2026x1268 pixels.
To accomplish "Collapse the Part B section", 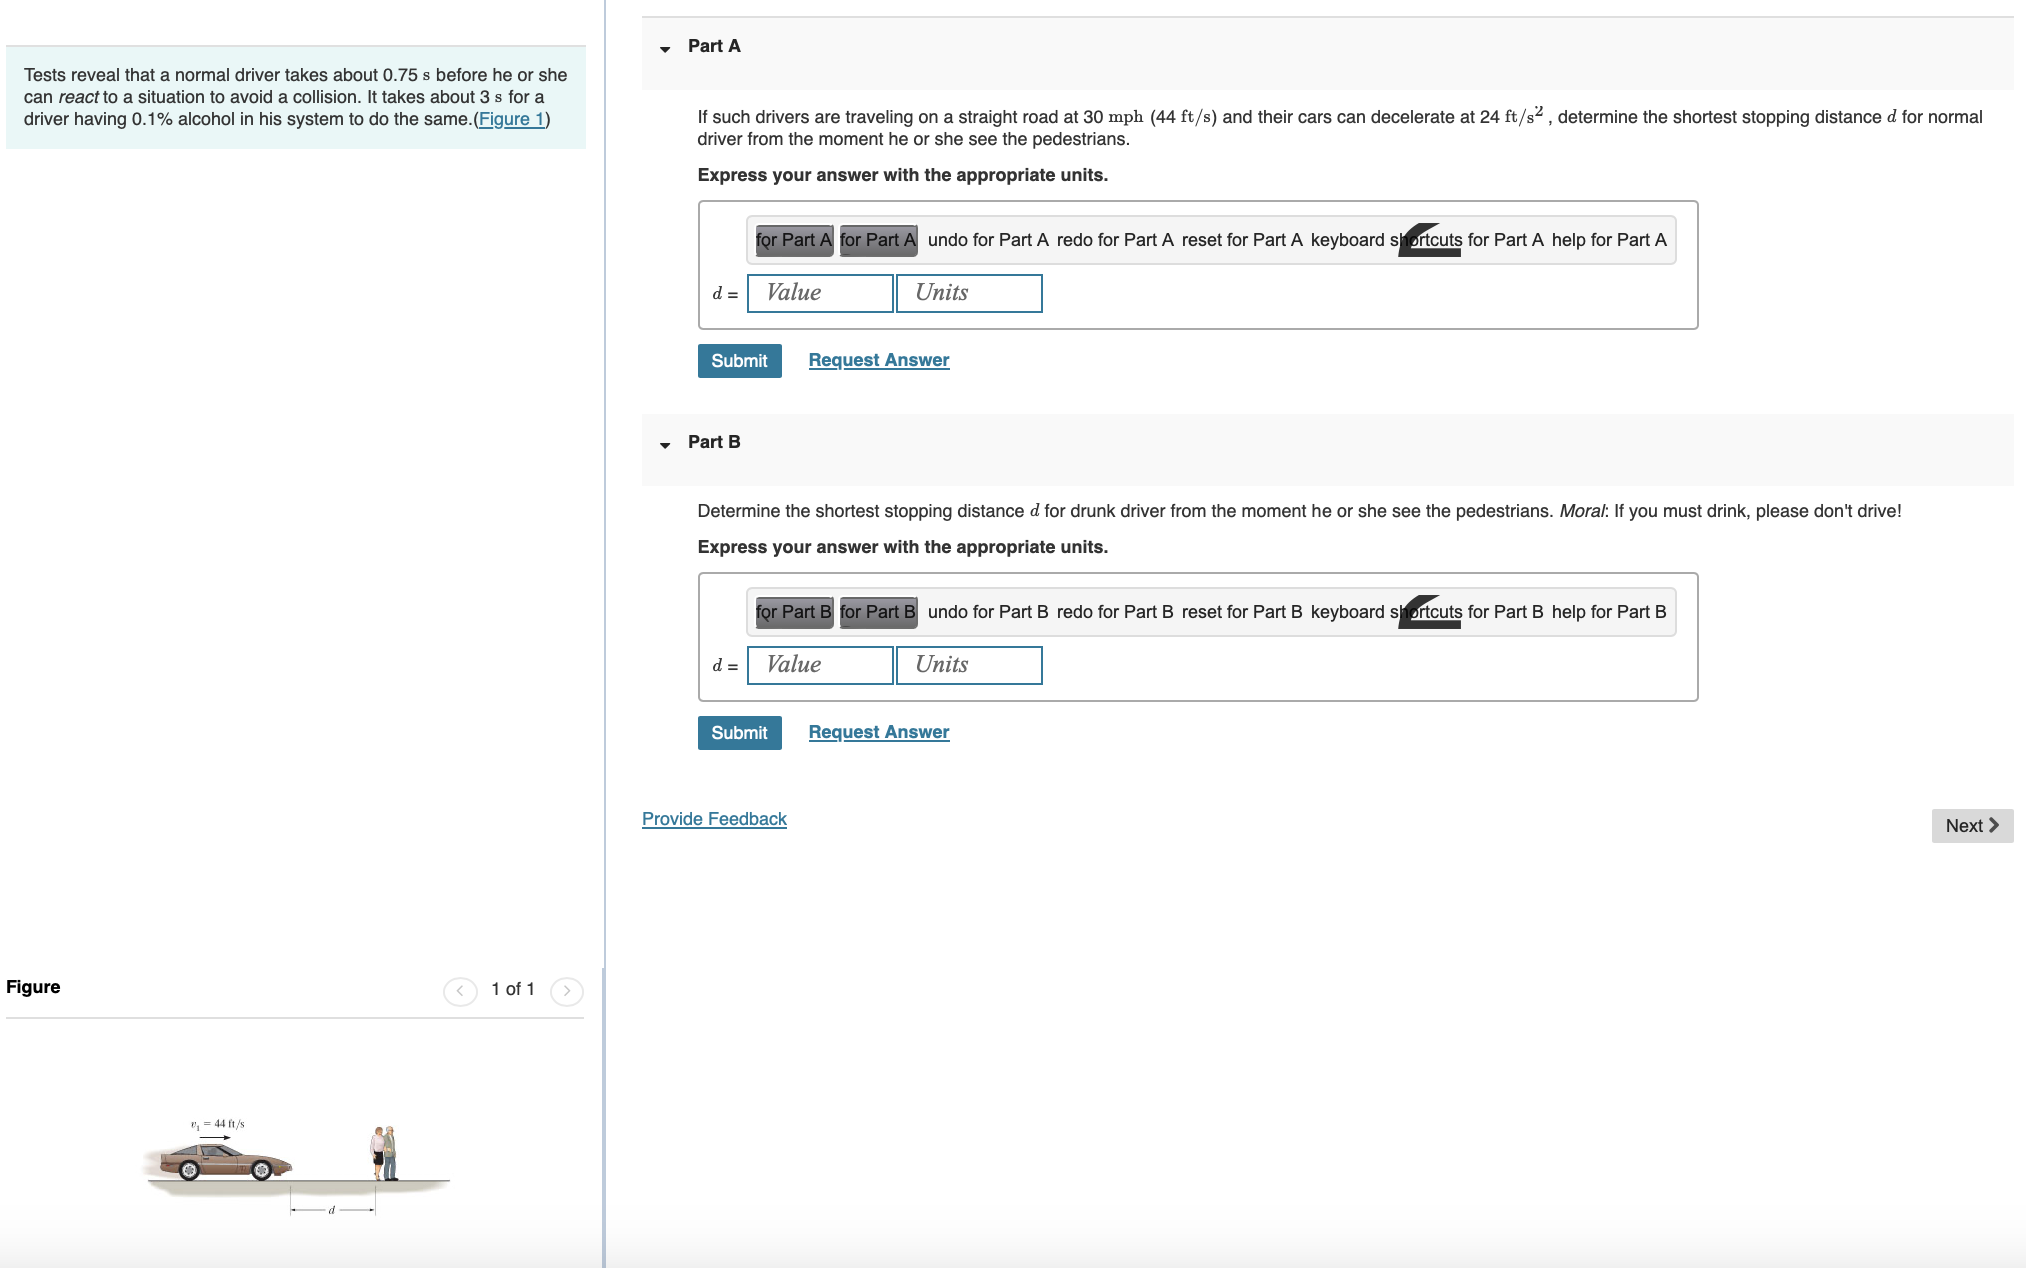I will point(665,444).
